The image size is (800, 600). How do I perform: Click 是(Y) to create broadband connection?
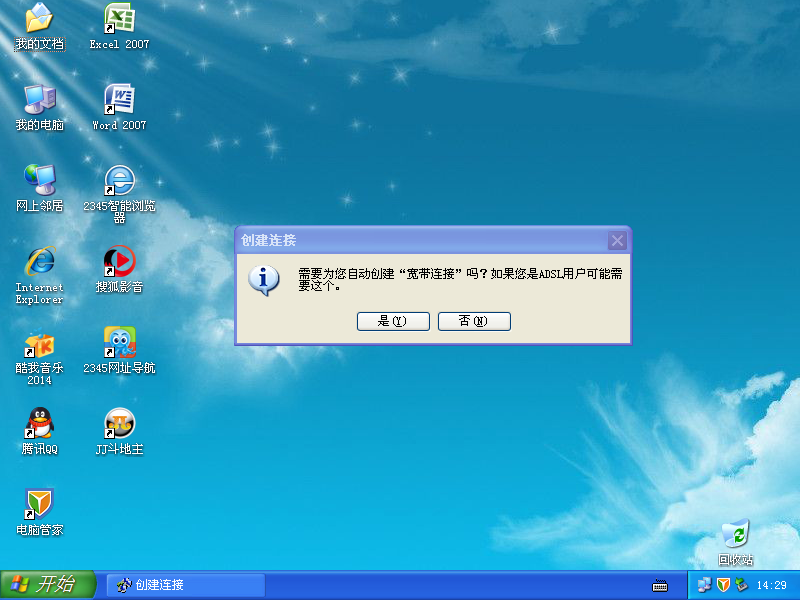tap(393, 321)
